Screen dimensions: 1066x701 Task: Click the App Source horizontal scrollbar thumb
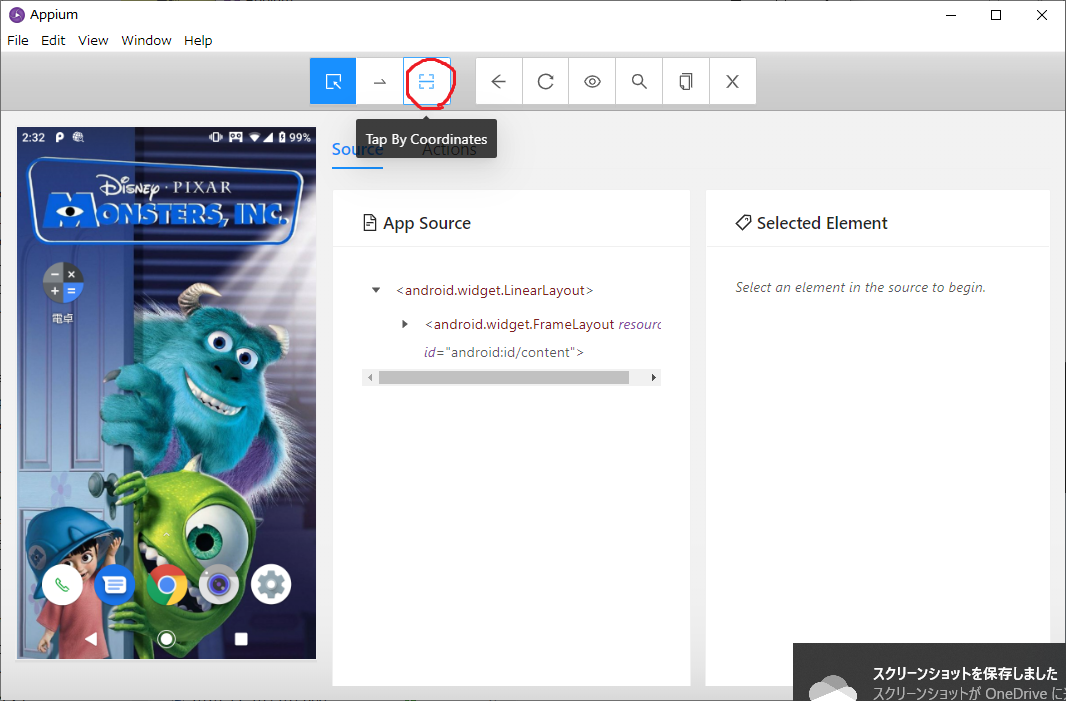504,377
